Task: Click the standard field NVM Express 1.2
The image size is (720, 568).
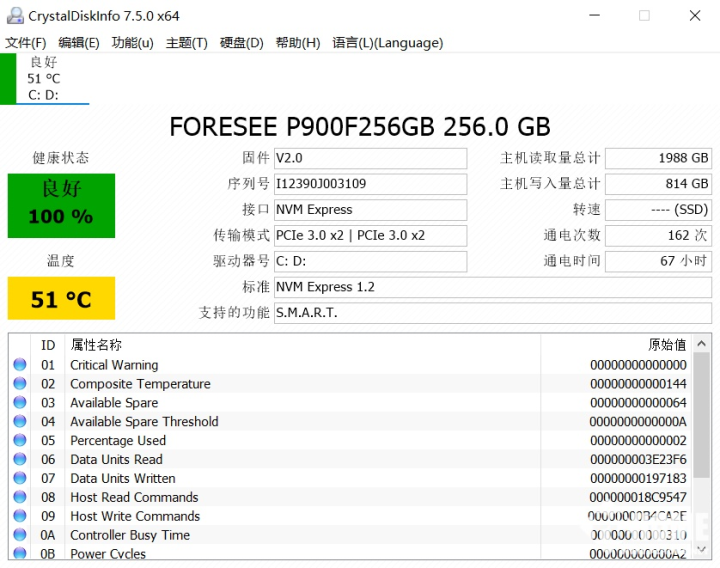Action: 493,287
